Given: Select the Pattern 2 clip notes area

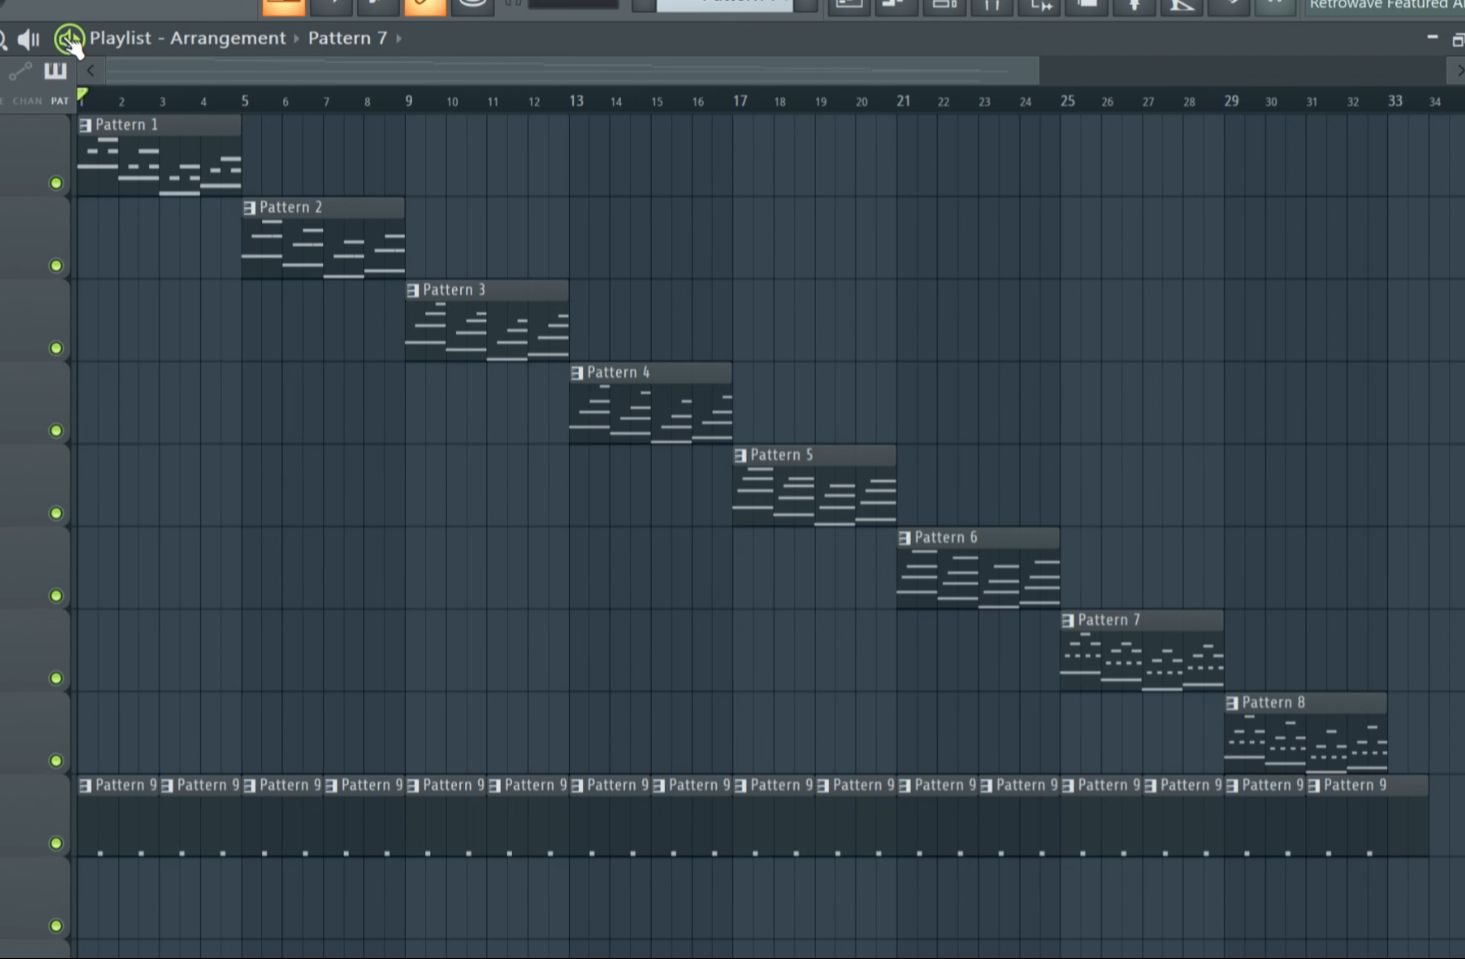Looking at the screenshot, I should (x=323, y=248).
